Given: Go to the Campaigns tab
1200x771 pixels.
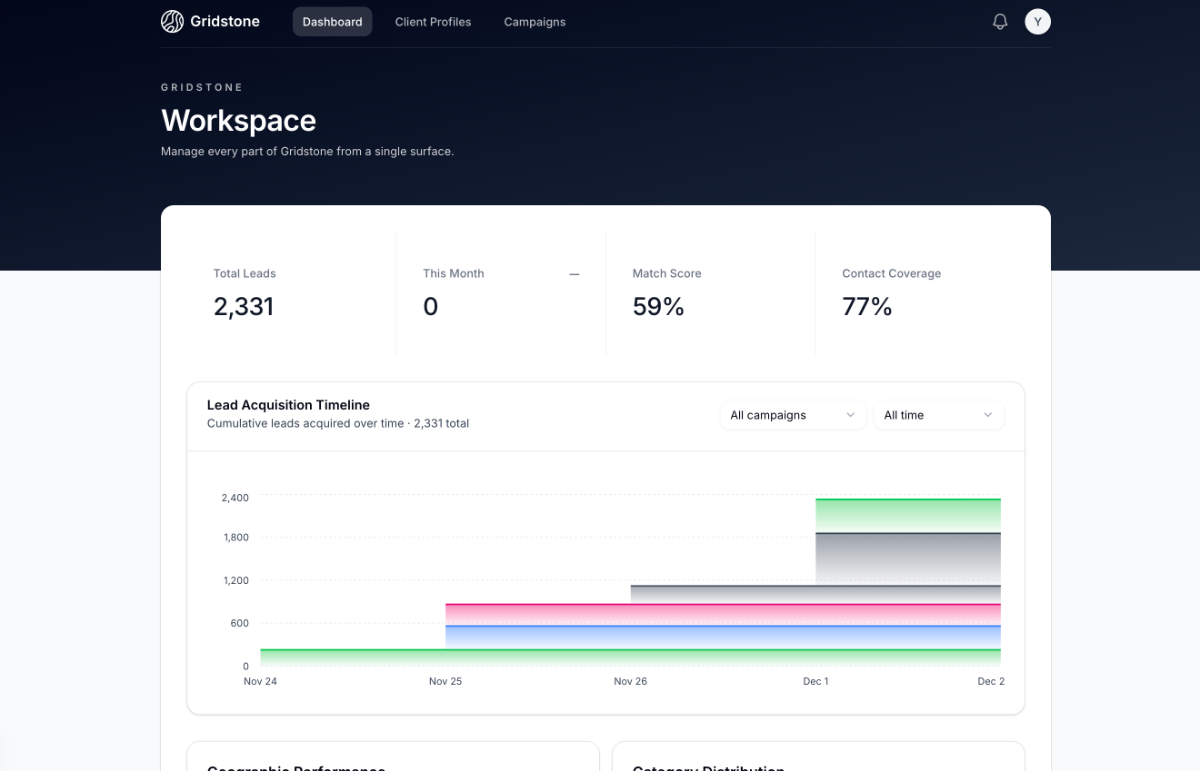Looking at the screenshot, I should [534, 22].
